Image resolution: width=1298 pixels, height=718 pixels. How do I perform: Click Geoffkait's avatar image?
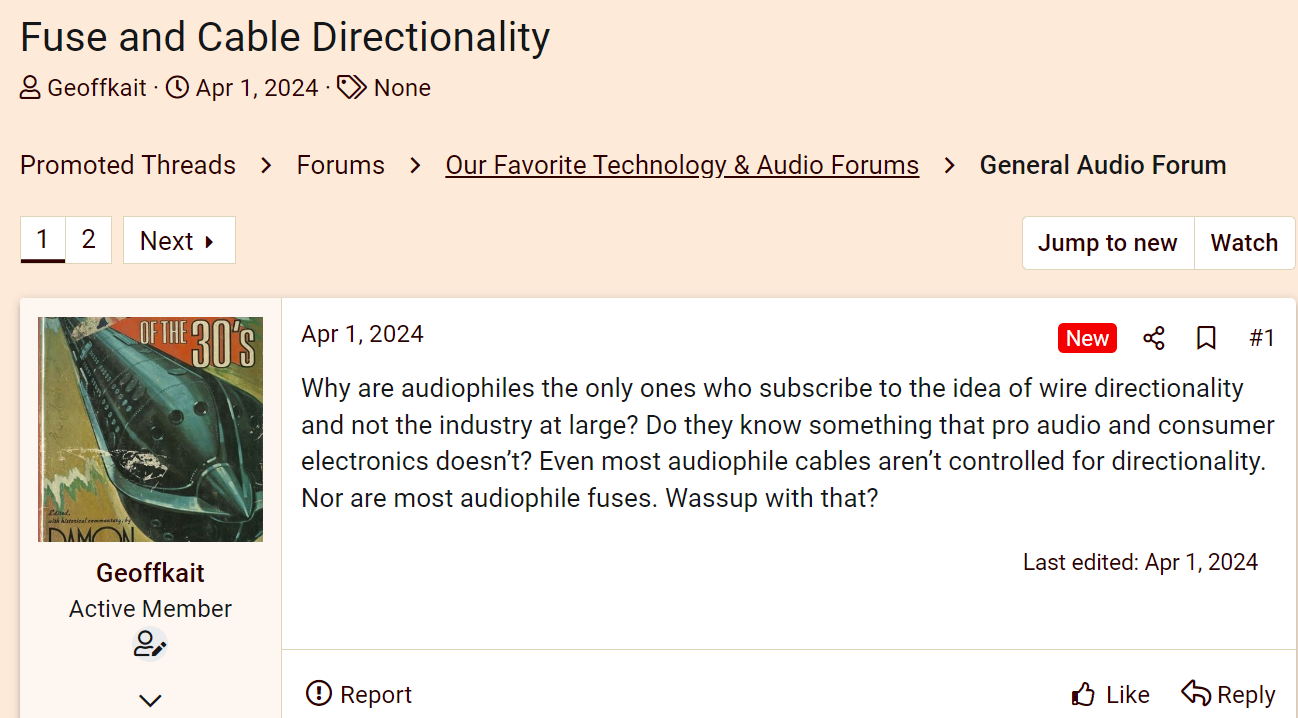pyautogui.click(x=150, y=429)
